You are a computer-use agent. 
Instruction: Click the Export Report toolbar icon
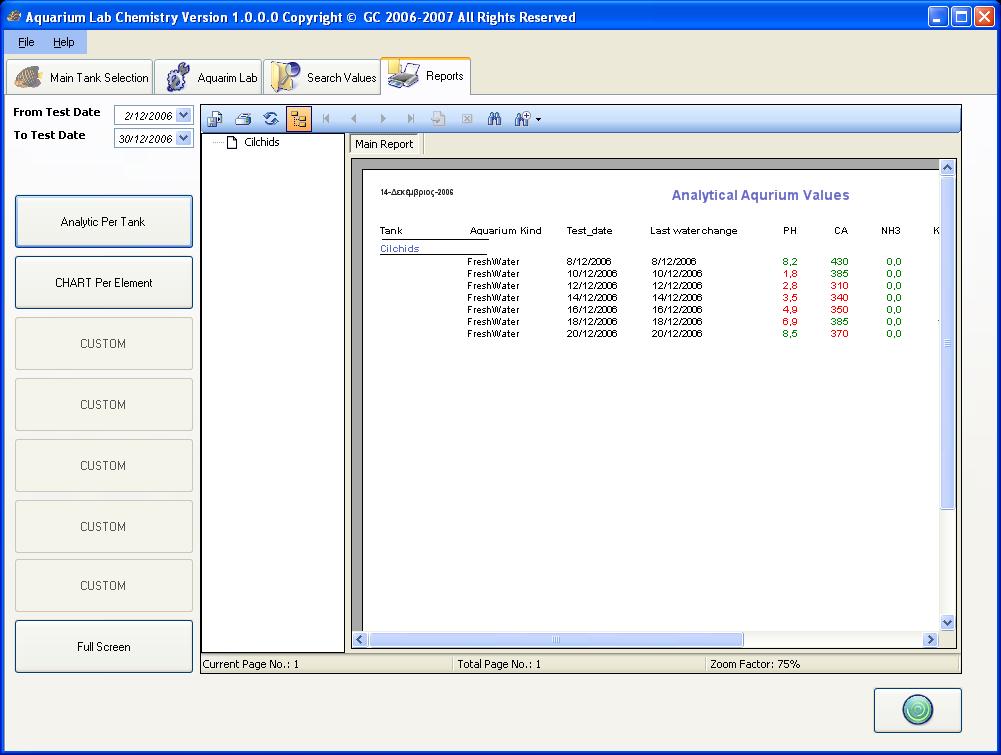click(215, 119)
